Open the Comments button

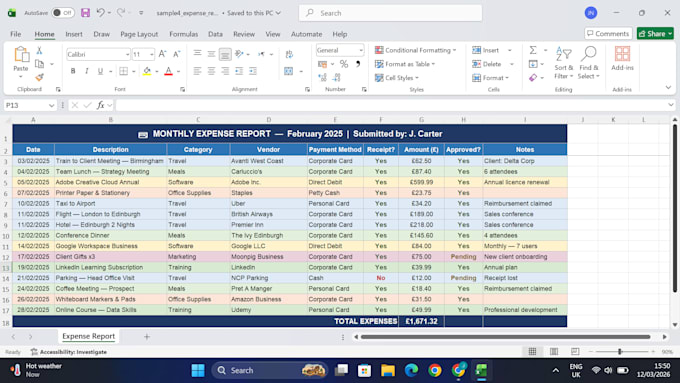click(x=608, y=33)
